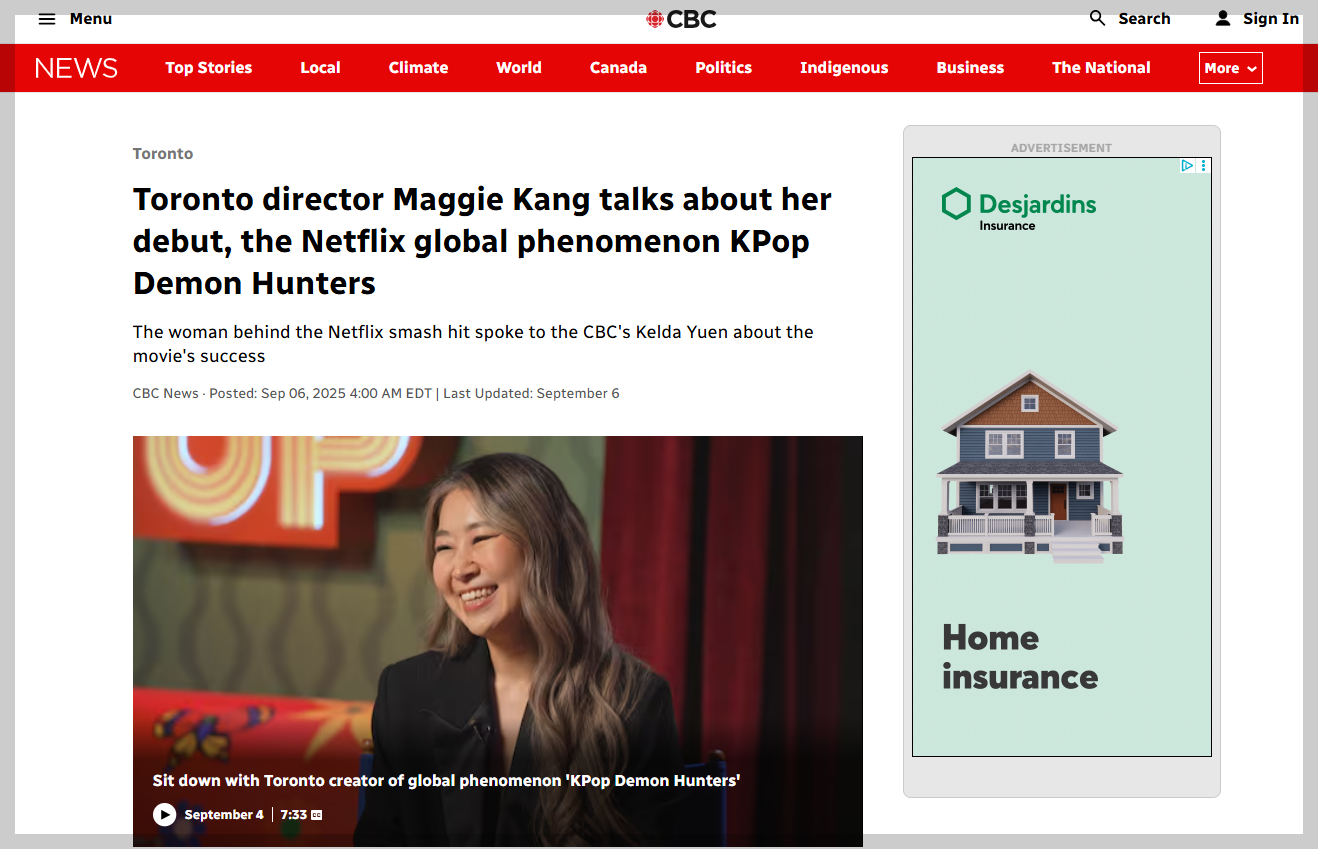Go to the NEWS home section
The height and width of the screenshot is (849, 1318).
76,68
